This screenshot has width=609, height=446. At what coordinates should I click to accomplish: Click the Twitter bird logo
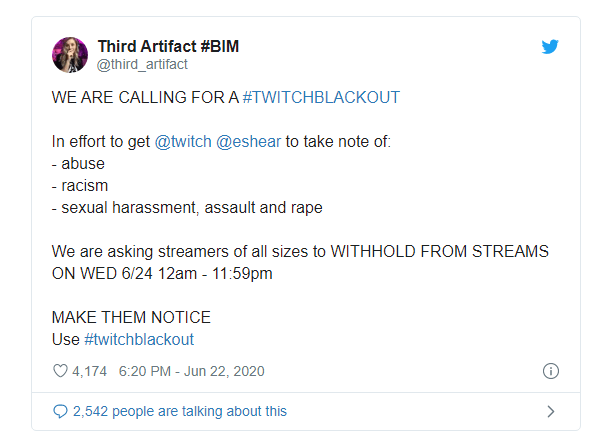click(x=550, y=47)
